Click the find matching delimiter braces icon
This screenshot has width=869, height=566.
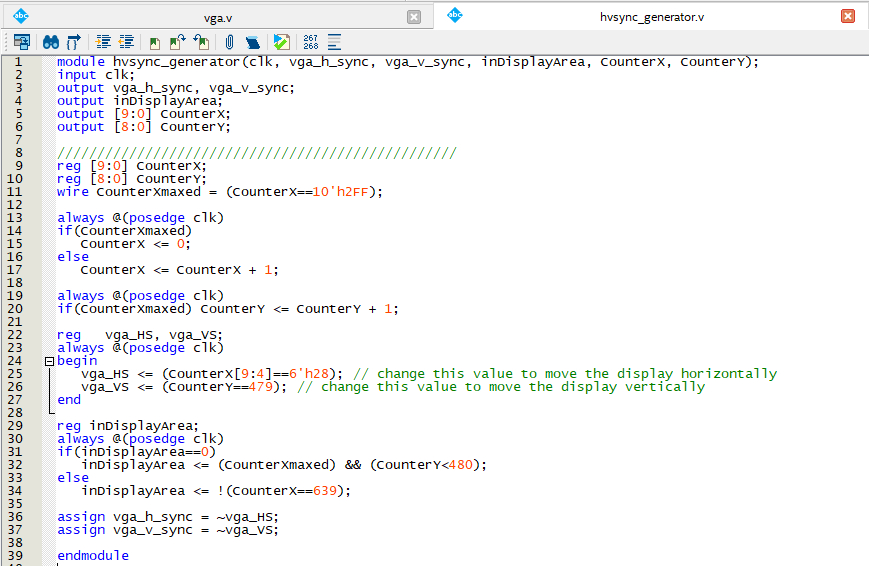pyautogui.click(x=73, y=42)
